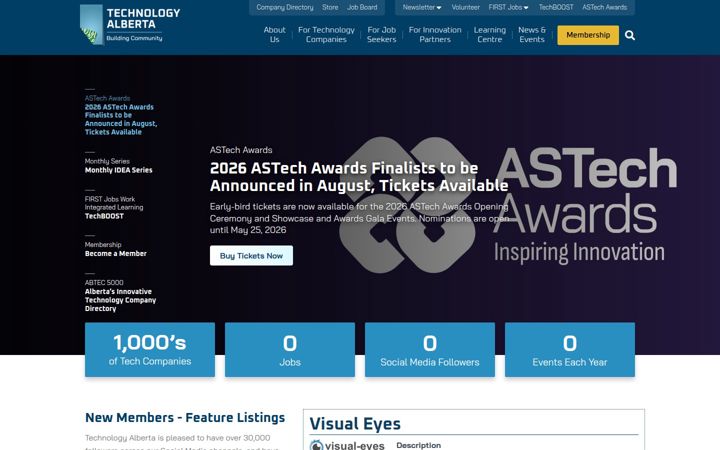Screen dimensions: 720x450
Task: Click the yellow Membership button
Action: tap(588, 35)
